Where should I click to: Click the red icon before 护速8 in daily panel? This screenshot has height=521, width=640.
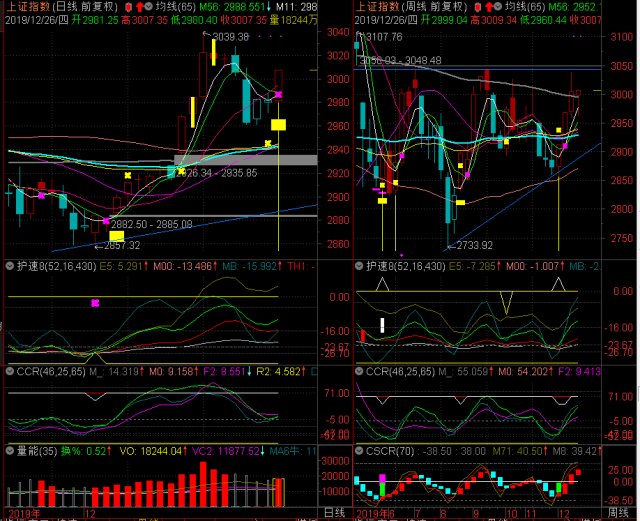tap(10, 266)
